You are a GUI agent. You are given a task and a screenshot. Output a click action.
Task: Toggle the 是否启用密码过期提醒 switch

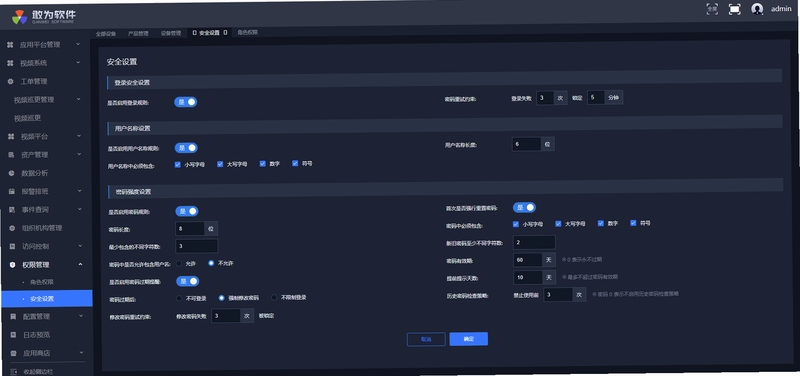point(188,281)
